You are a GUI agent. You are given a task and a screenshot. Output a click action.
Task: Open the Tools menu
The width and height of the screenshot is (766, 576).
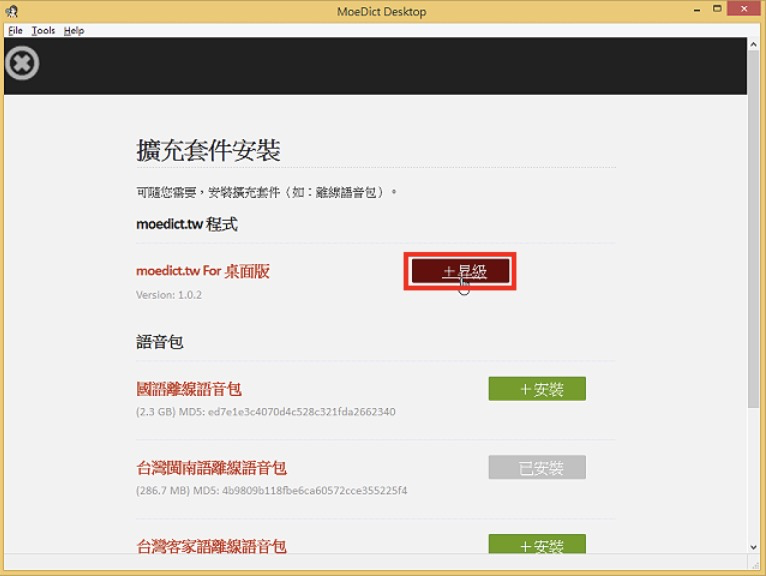tap(43, 30)
